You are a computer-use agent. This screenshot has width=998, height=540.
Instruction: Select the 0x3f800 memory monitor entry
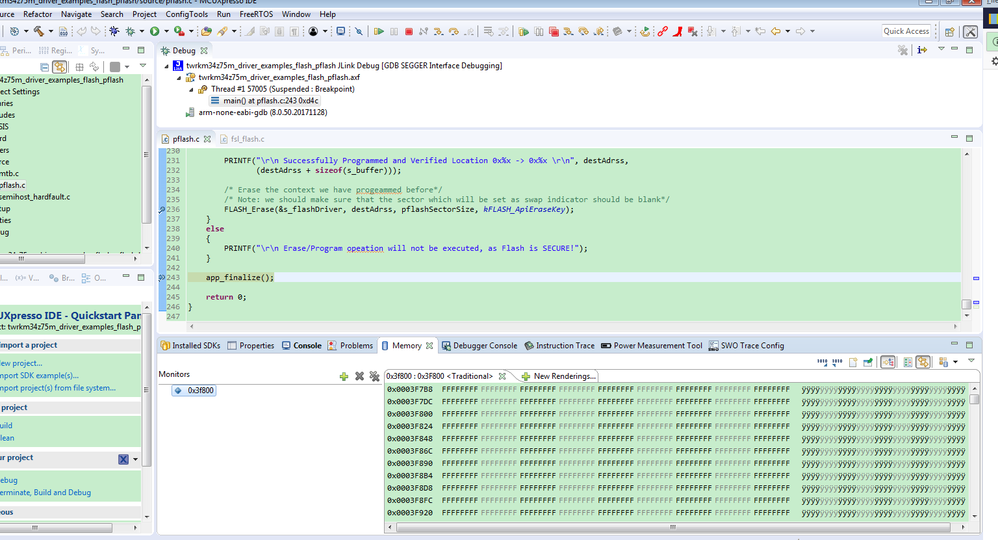194,390
